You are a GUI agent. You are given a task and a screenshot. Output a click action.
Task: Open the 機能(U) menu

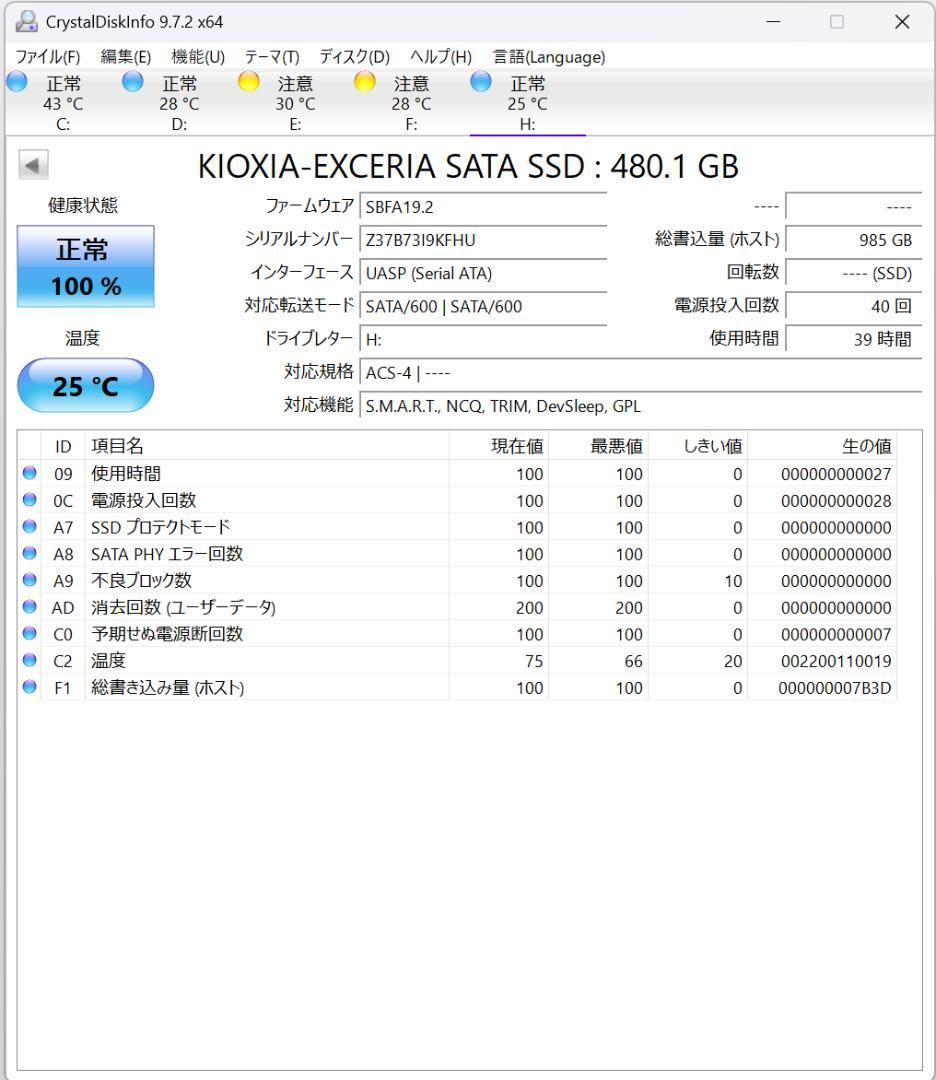coord(198,56)
